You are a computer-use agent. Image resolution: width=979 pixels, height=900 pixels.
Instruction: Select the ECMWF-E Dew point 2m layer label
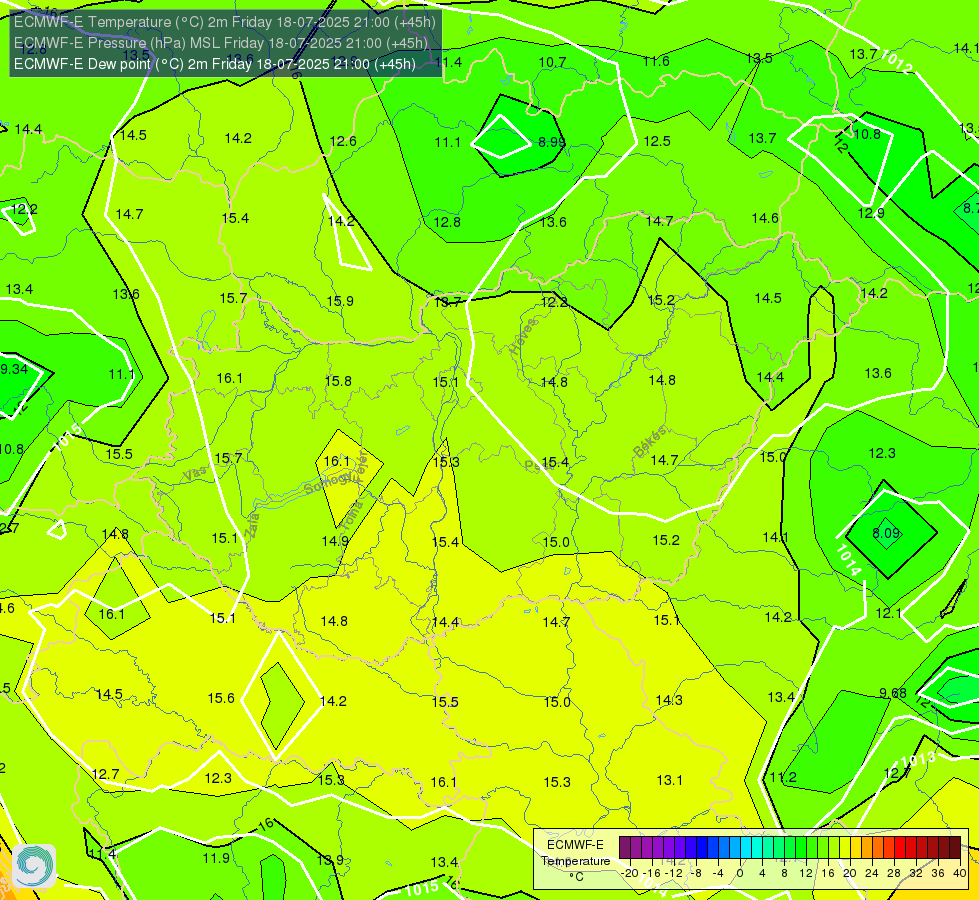pos(215,64)
